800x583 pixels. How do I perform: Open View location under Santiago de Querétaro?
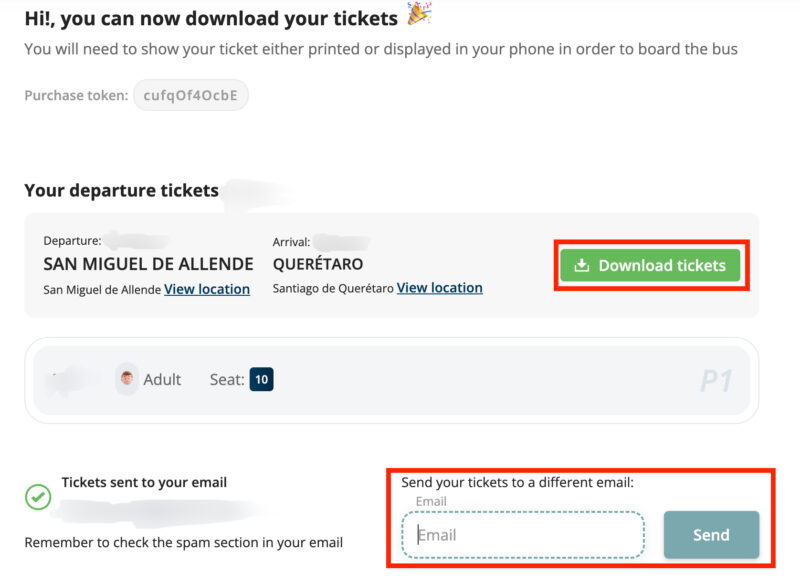click(439, 288)
